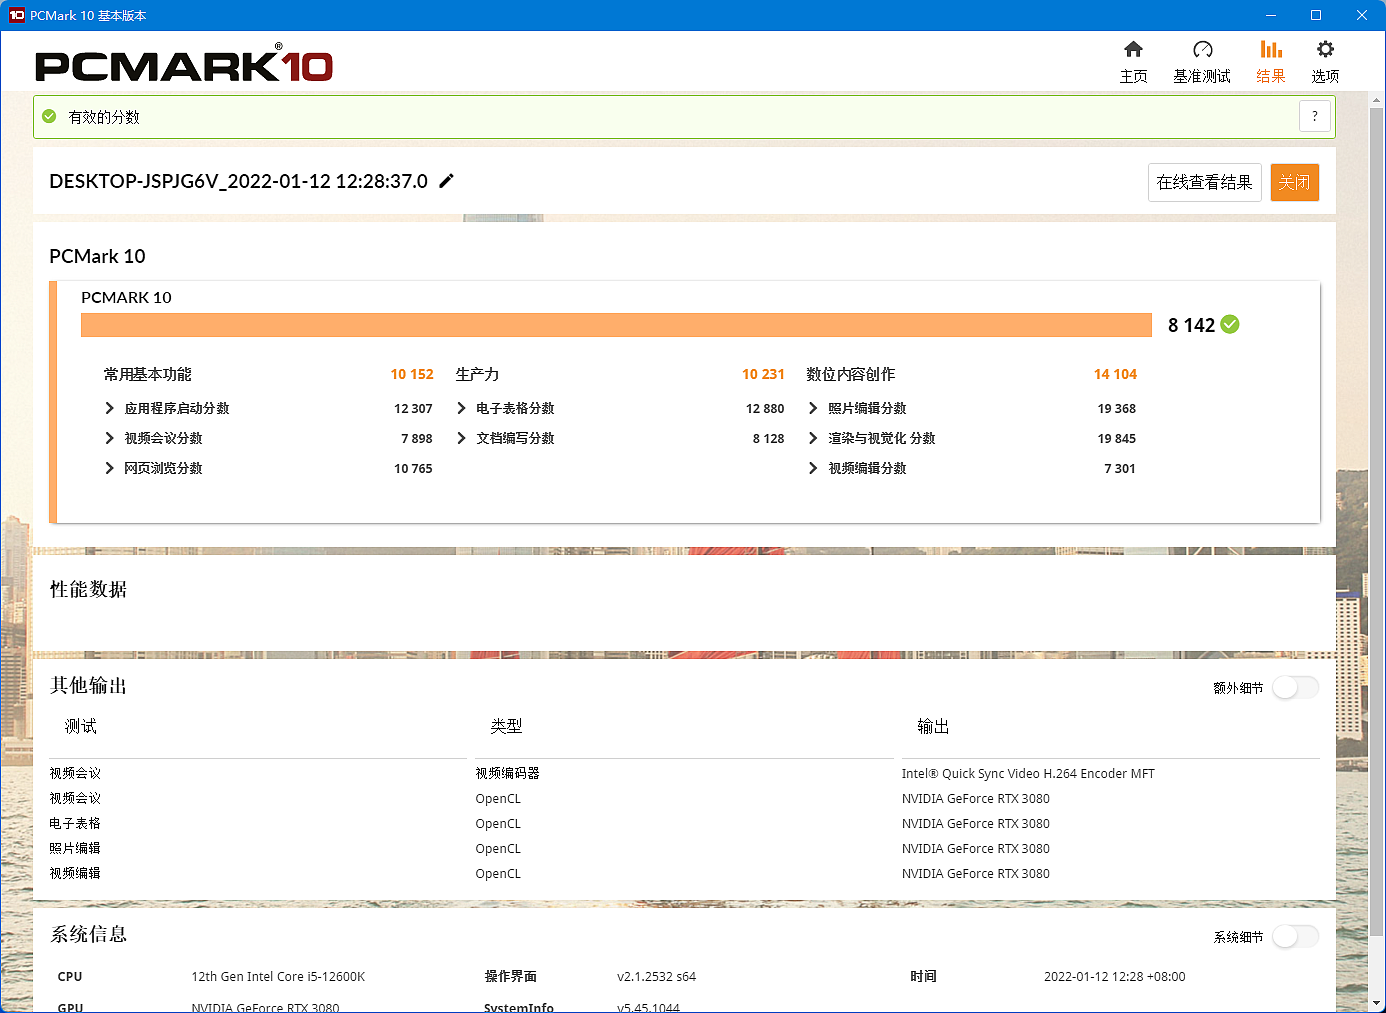Click the 电子表格 test row
Screen dimensions: 1386x1013
75,823
